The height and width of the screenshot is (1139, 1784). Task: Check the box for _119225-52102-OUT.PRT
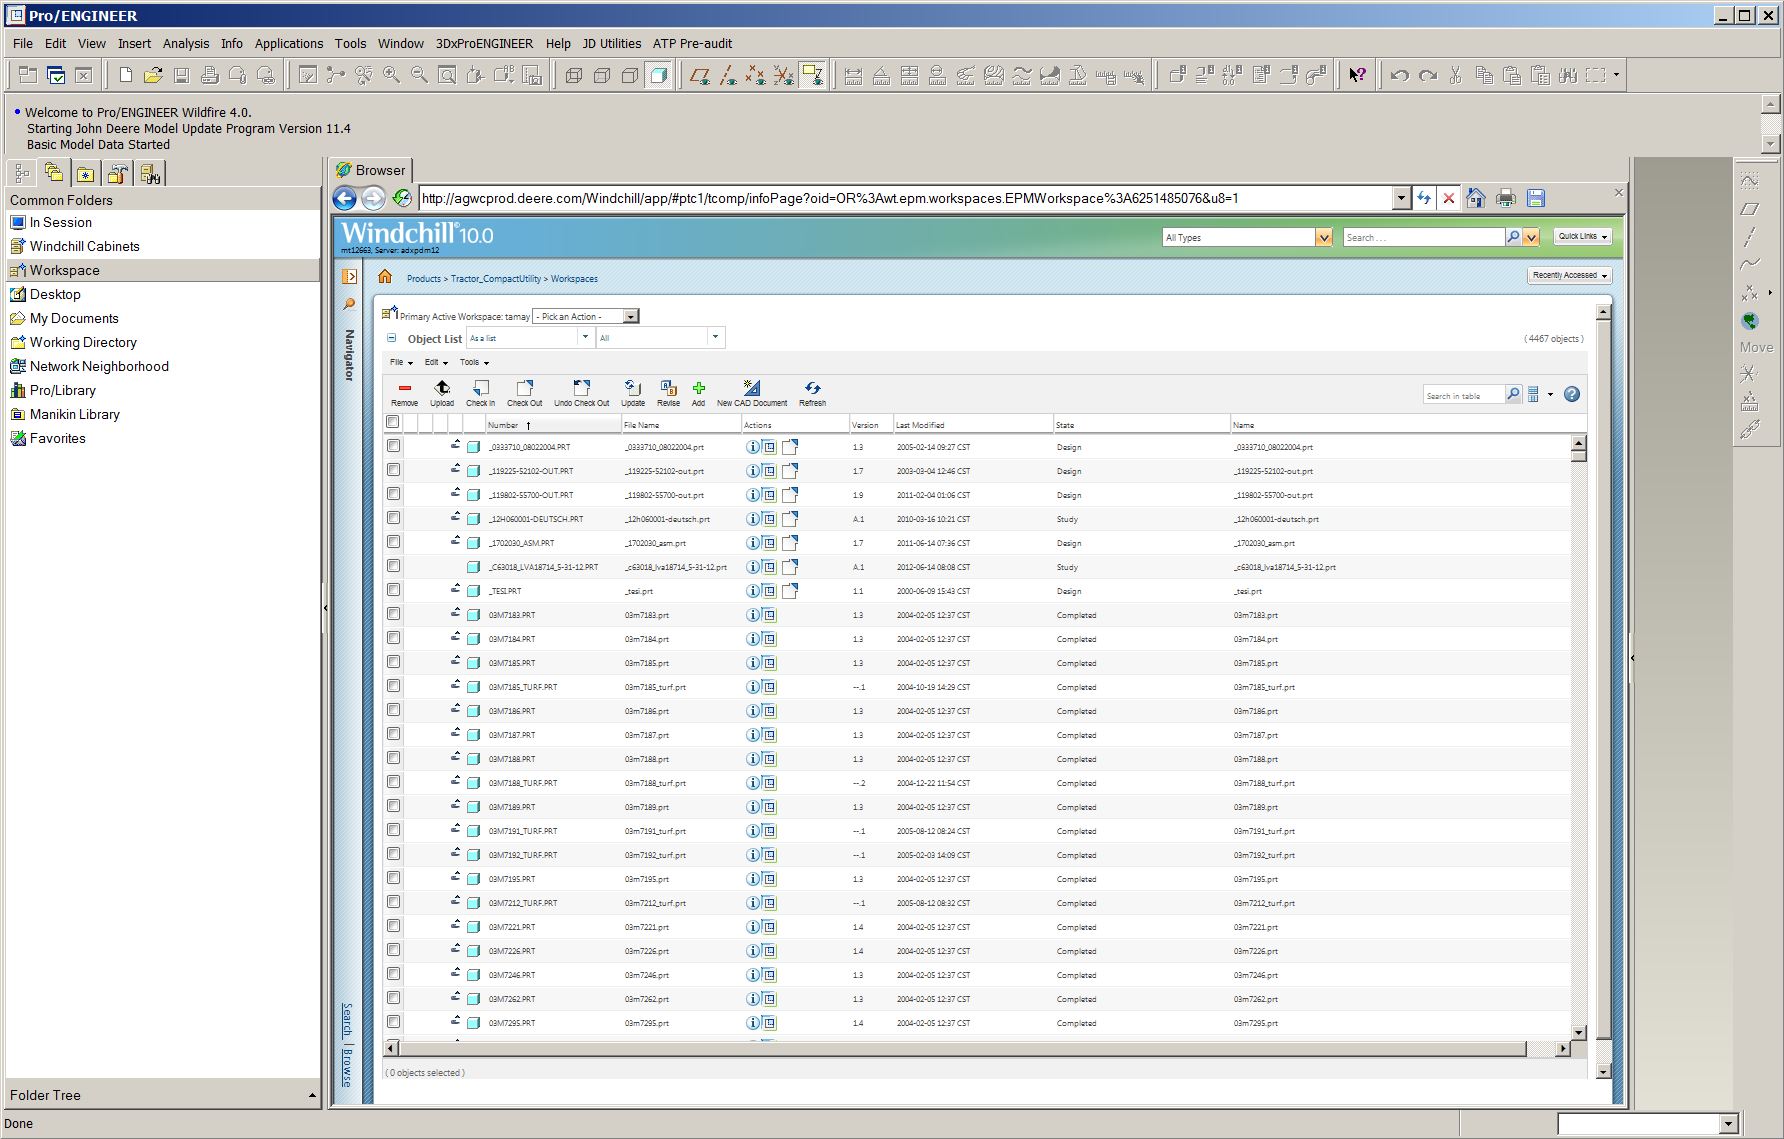tap(393, 470)
